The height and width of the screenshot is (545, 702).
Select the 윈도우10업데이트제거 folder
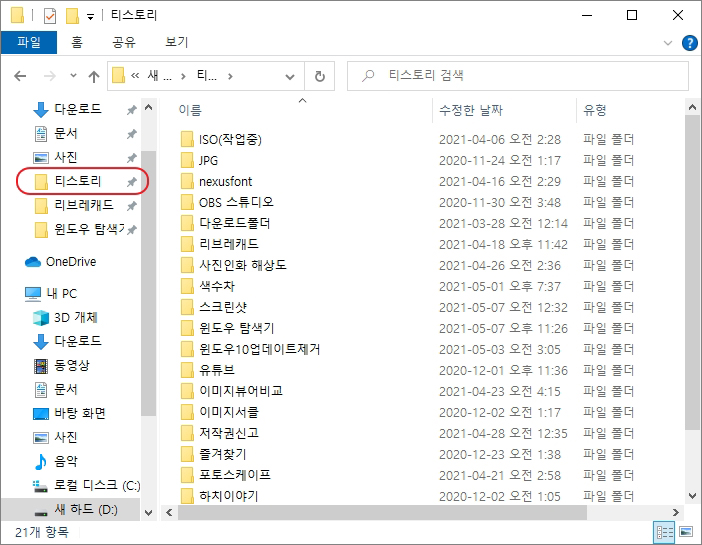(260, 349)
